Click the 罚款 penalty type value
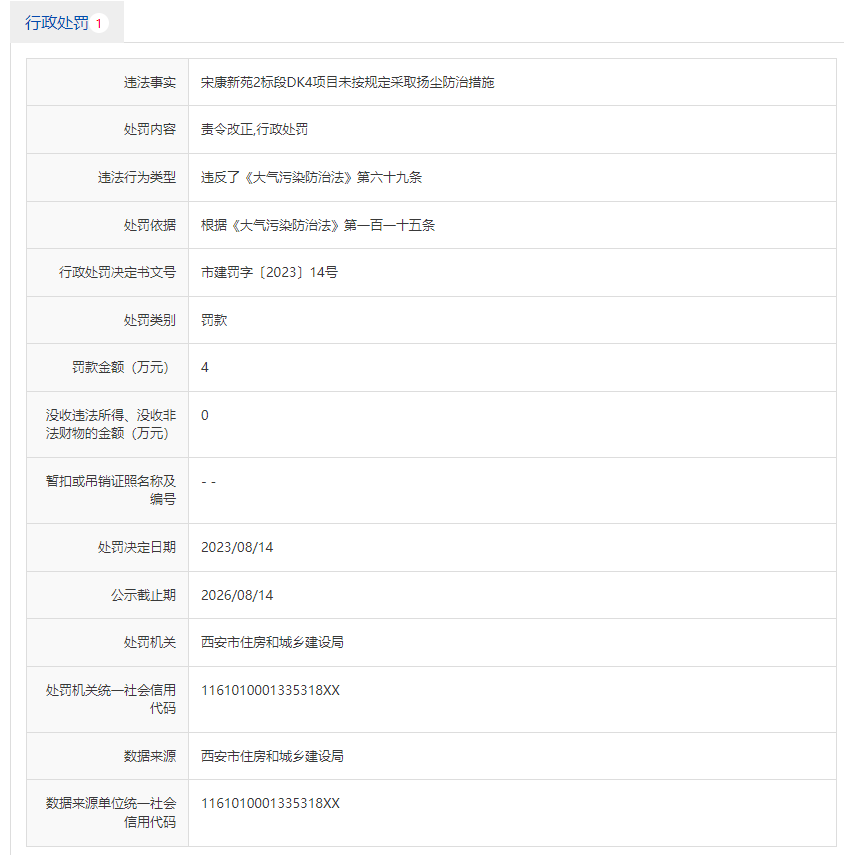Viewport: 844px width, 855px height. pyautogui.click(x=214, y=320)
